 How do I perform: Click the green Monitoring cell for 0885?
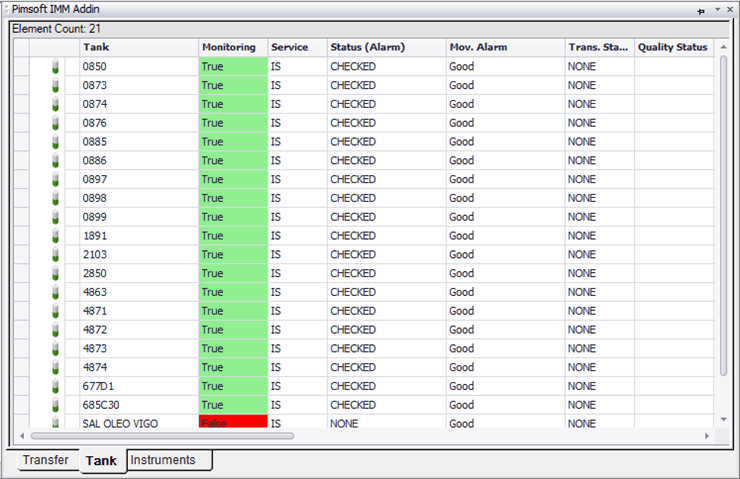tap(233, 142)
